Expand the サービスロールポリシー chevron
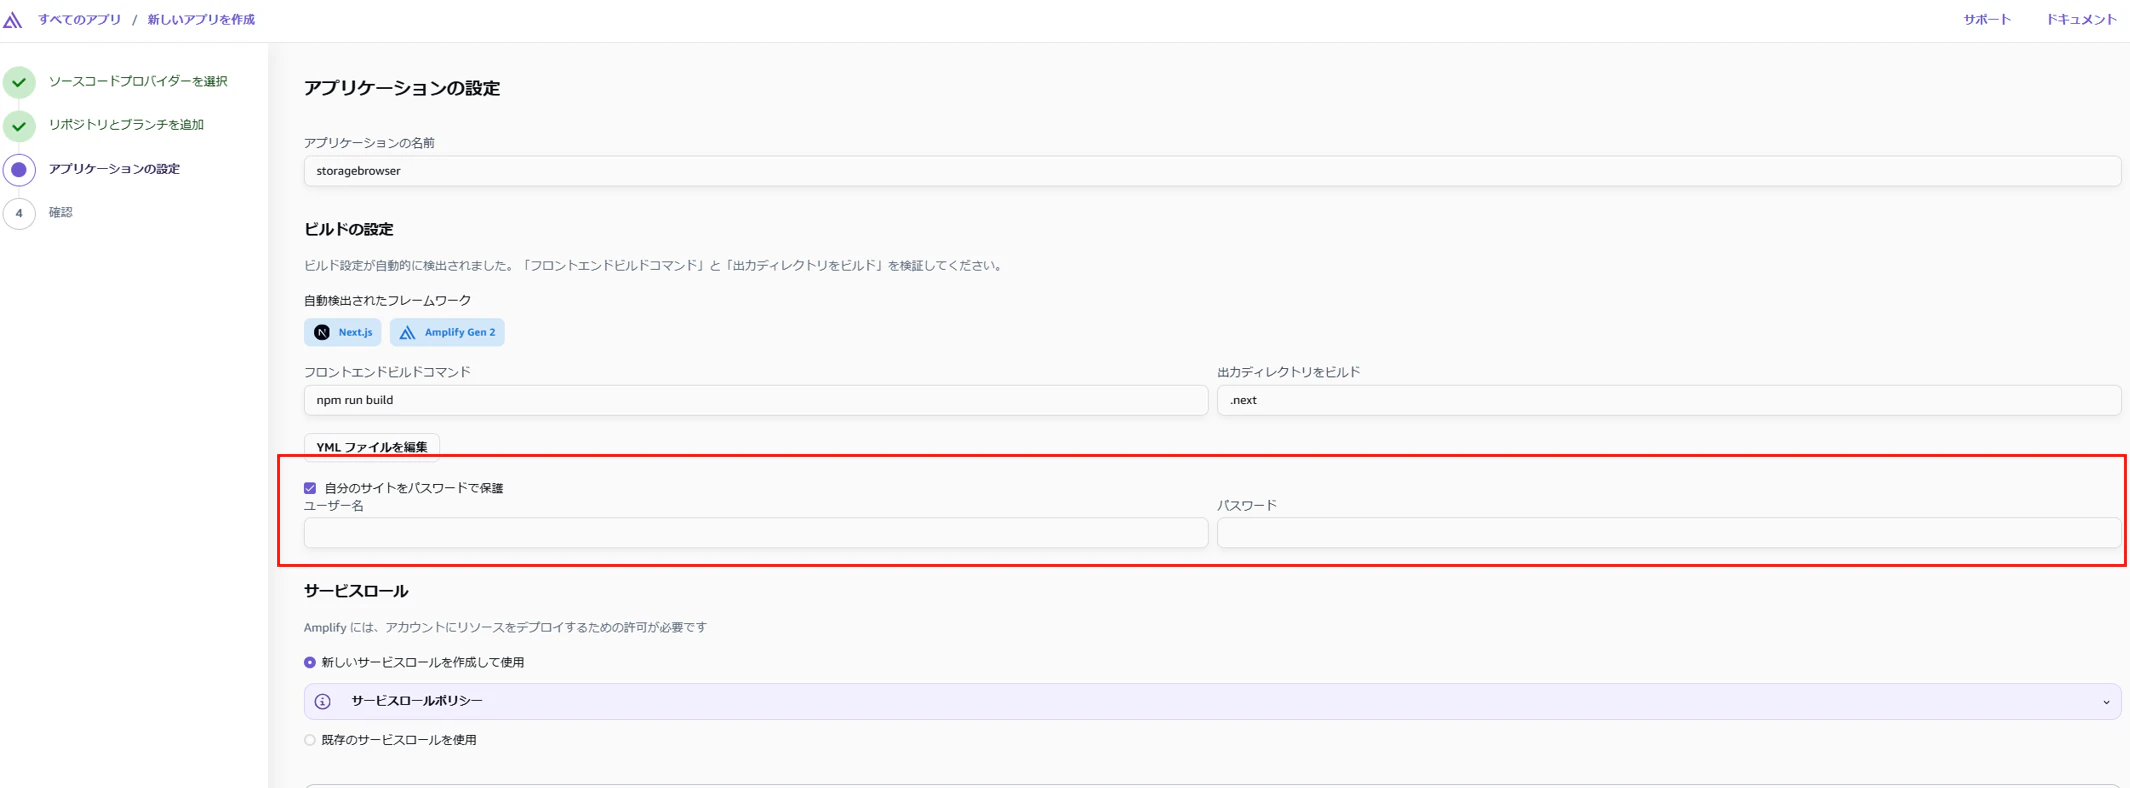The width and height of the screenshot is (2130, 788). [2106, 702]
